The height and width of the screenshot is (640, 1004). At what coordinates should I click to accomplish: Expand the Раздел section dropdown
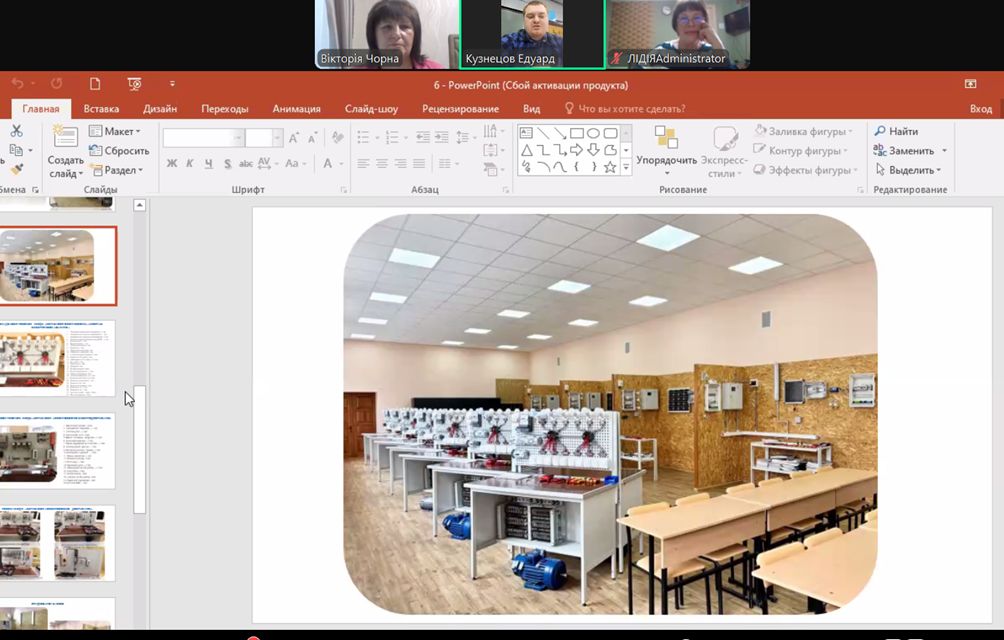pos(116,170)
